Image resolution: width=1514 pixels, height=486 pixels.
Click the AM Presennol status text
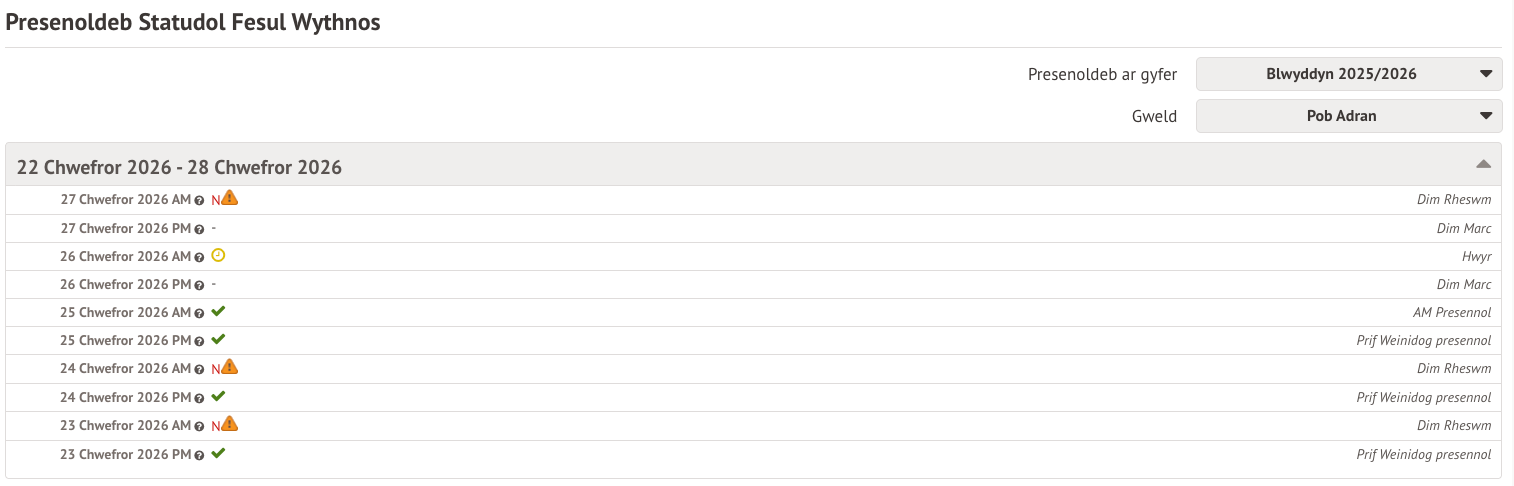(x=1452, y=313)
